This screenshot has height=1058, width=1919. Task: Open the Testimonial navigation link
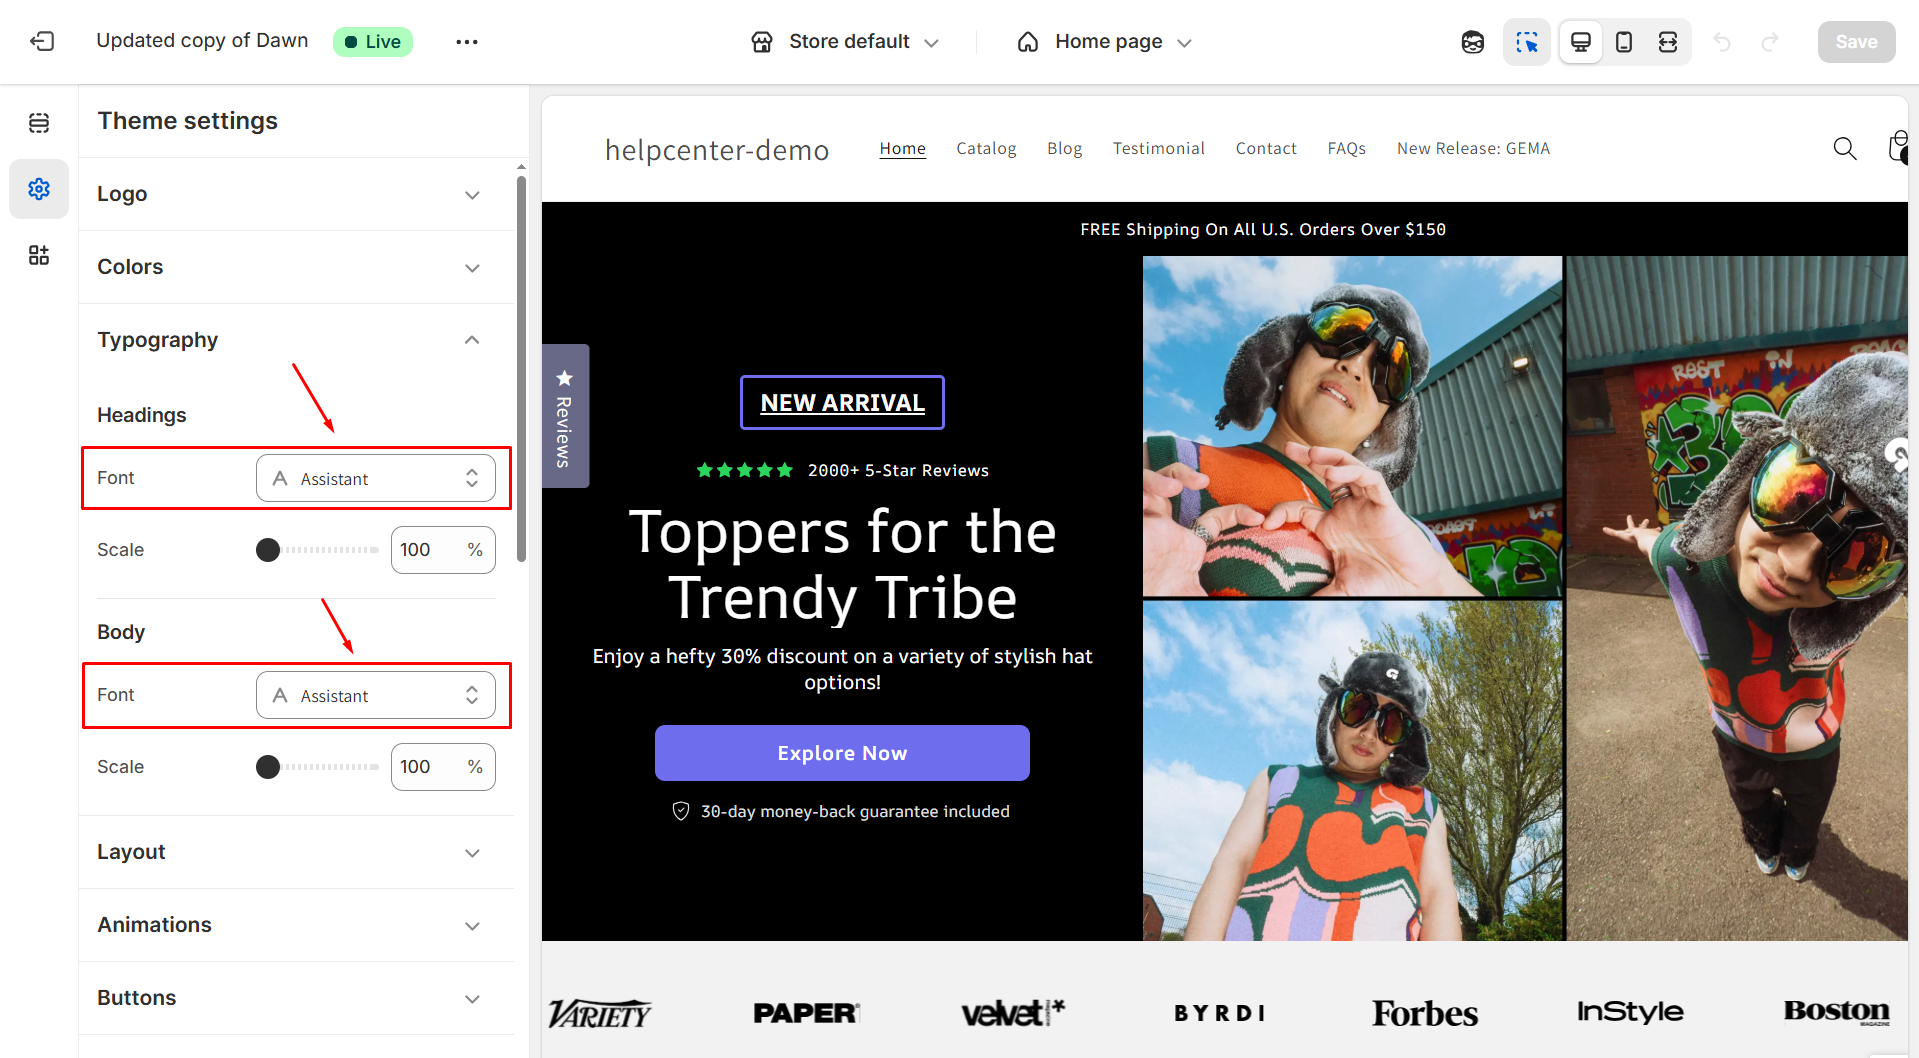[1158, 149]
